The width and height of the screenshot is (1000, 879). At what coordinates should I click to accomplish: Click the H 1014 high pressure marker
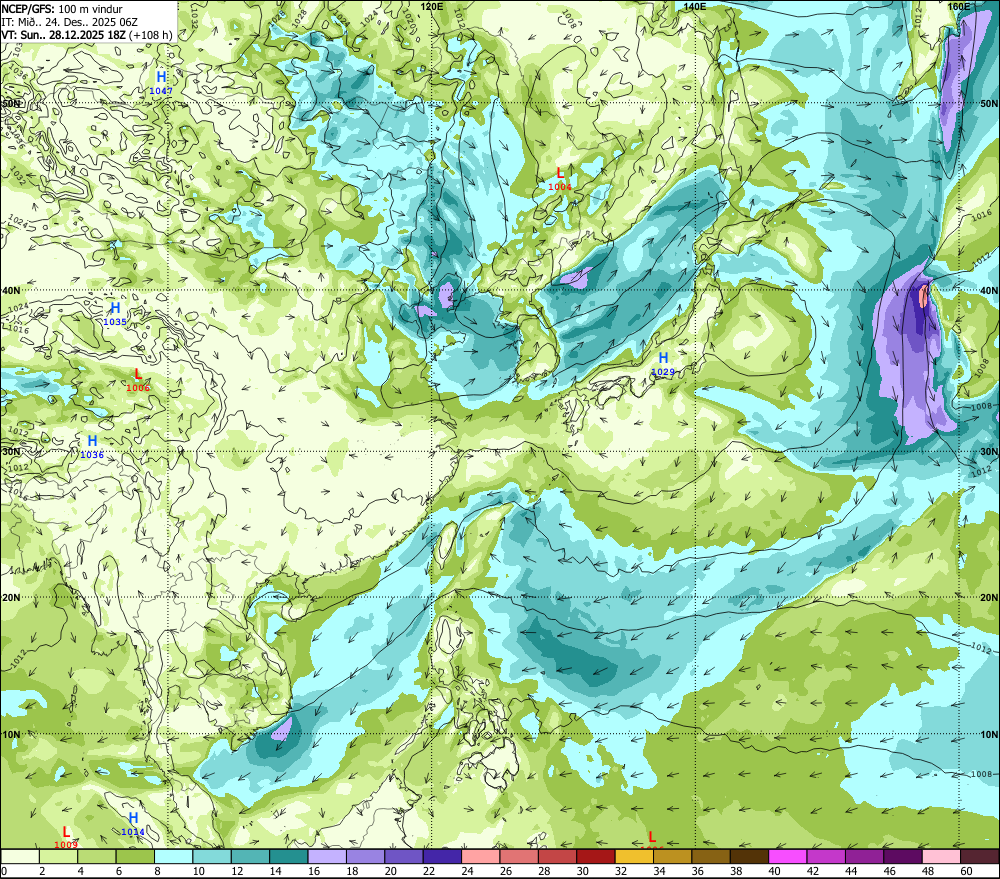133,824
